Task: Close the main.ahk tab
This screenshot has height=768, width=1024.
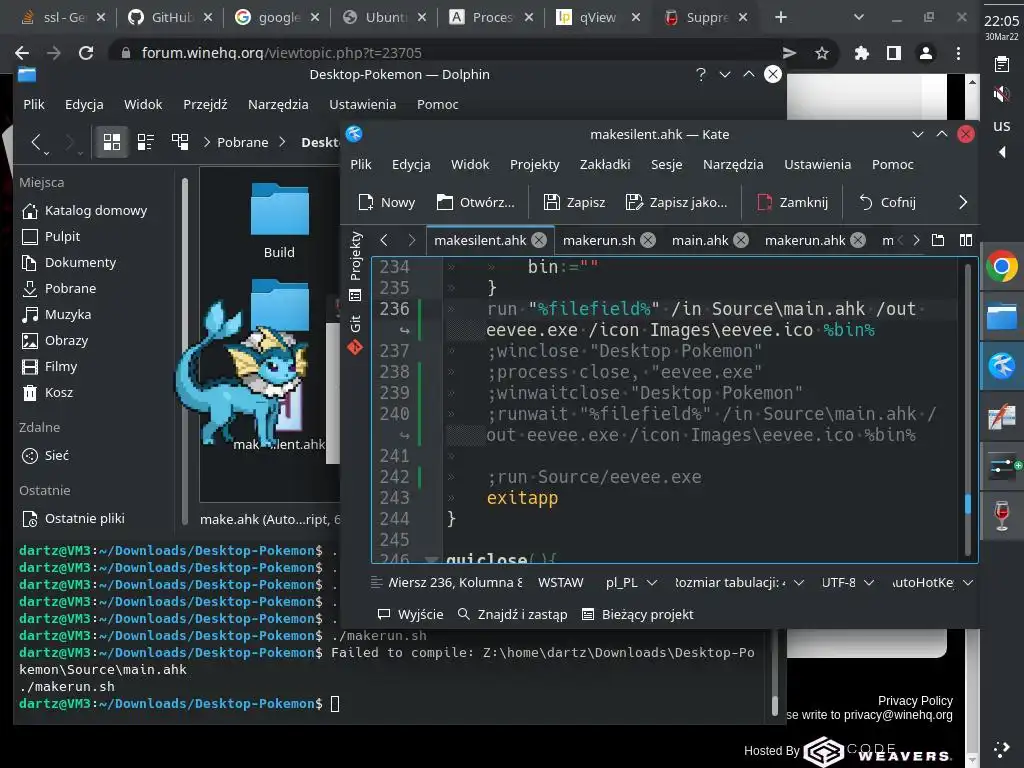Action: pyautogui.click(x=741, y=240)
